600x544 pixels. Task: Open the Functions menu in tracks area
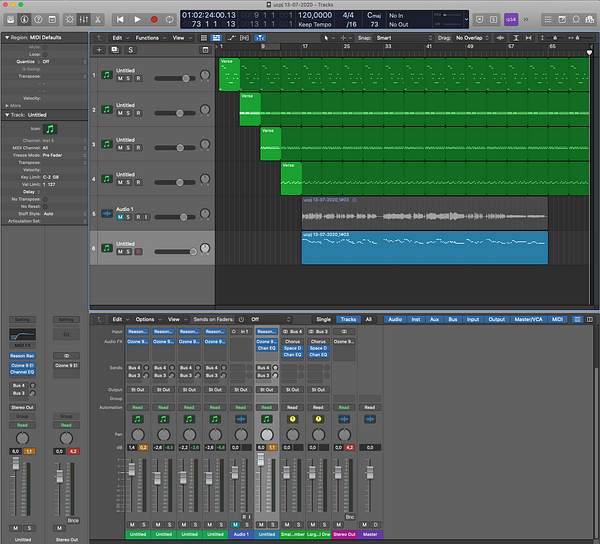pos(147,37)
